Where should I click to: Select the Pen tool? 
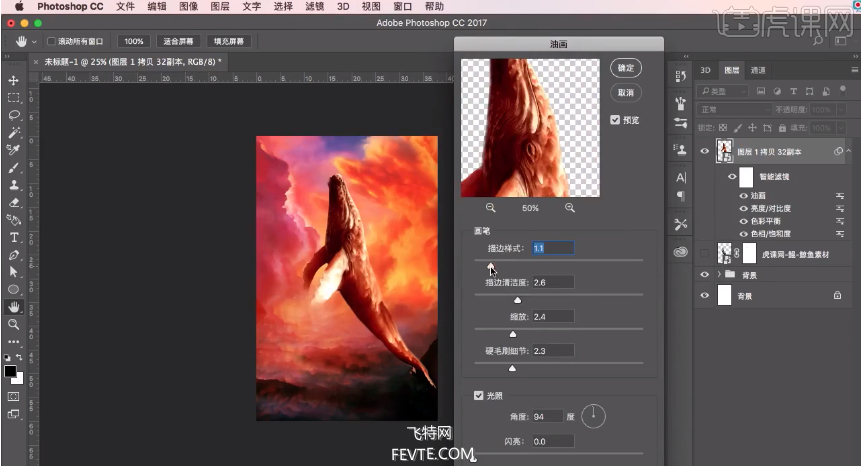14,255
